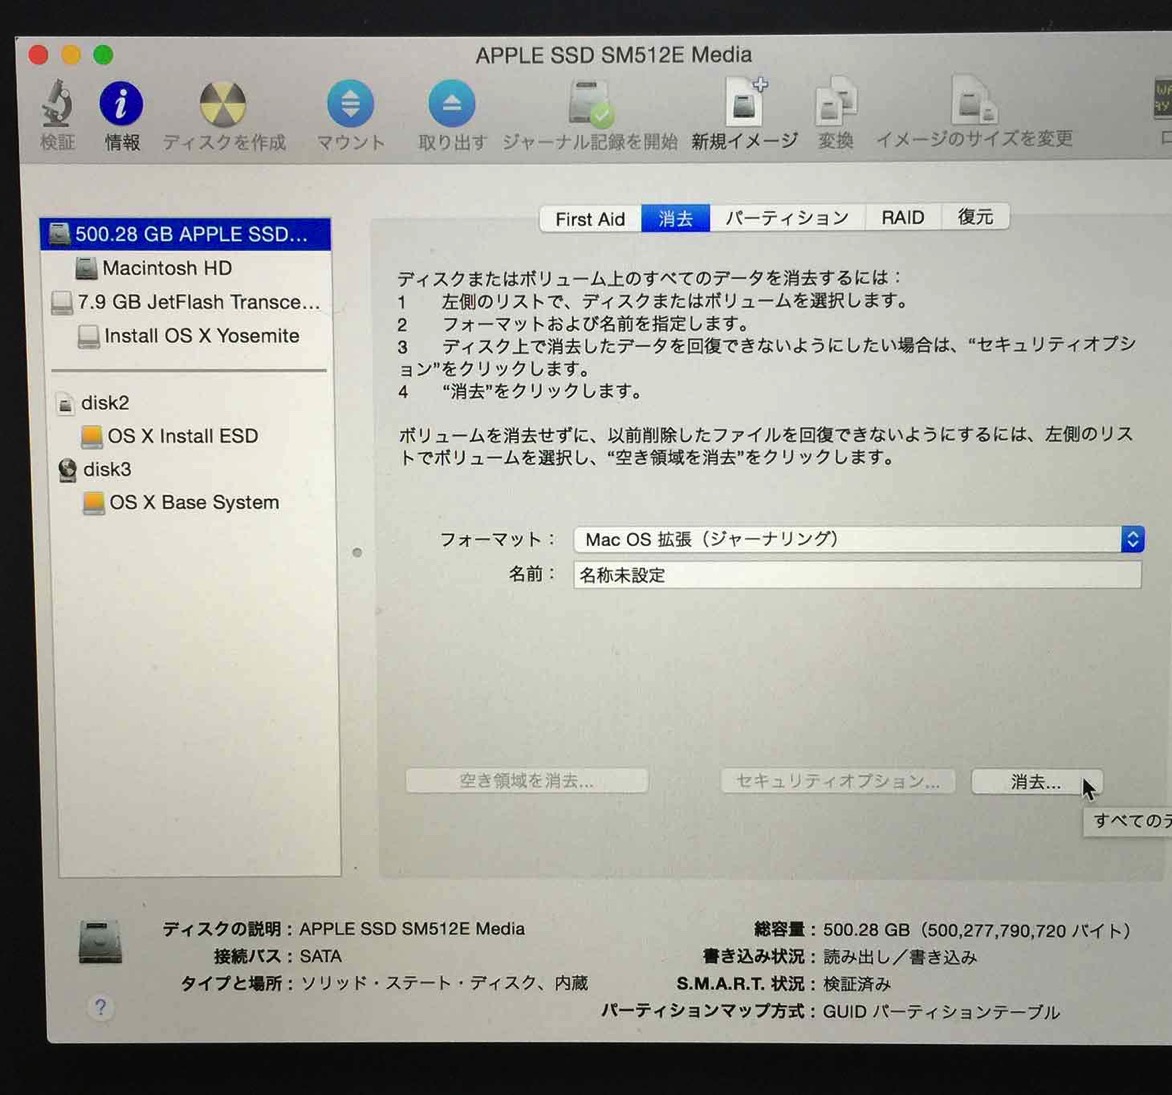Switch to the パーティション tab
The height and width of the screenshot is (1095, 1172).
(787, 218)
